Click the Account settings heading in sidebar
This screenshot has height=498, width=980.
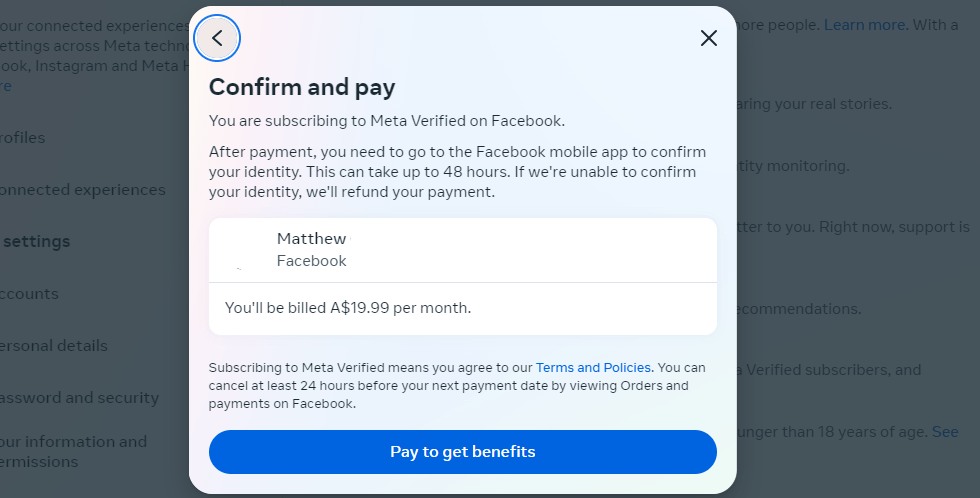coord(35,242)
